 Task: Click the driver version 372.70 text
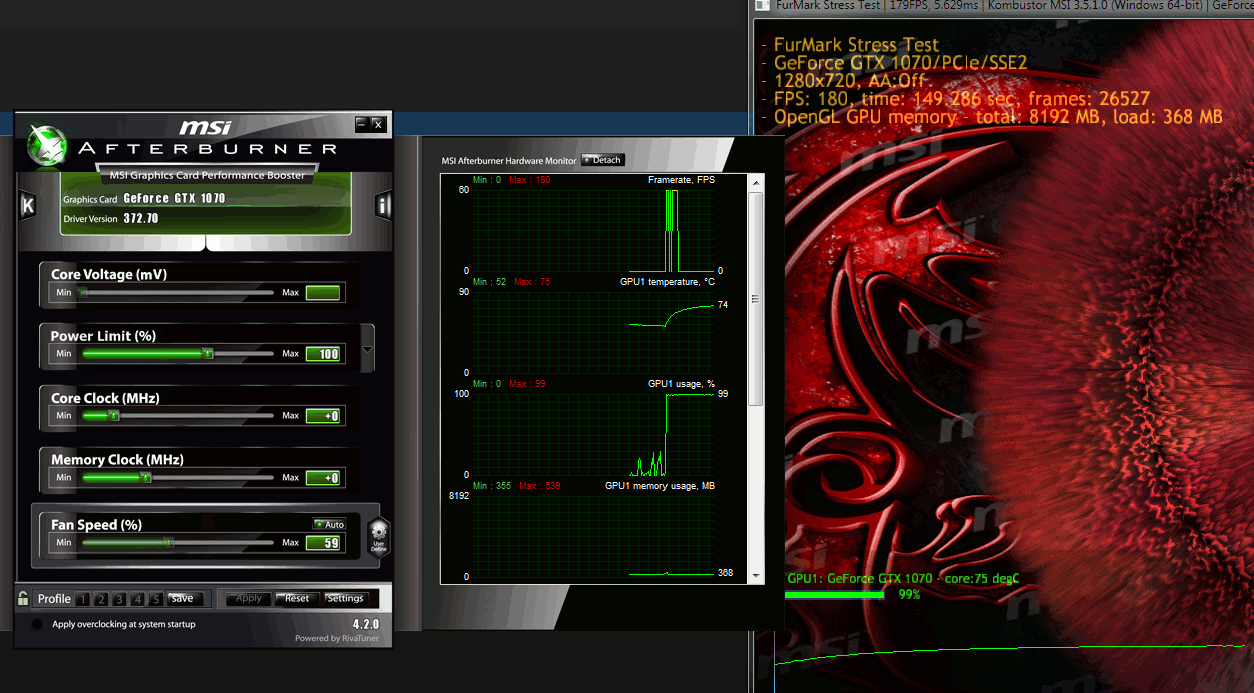[141, 218]
